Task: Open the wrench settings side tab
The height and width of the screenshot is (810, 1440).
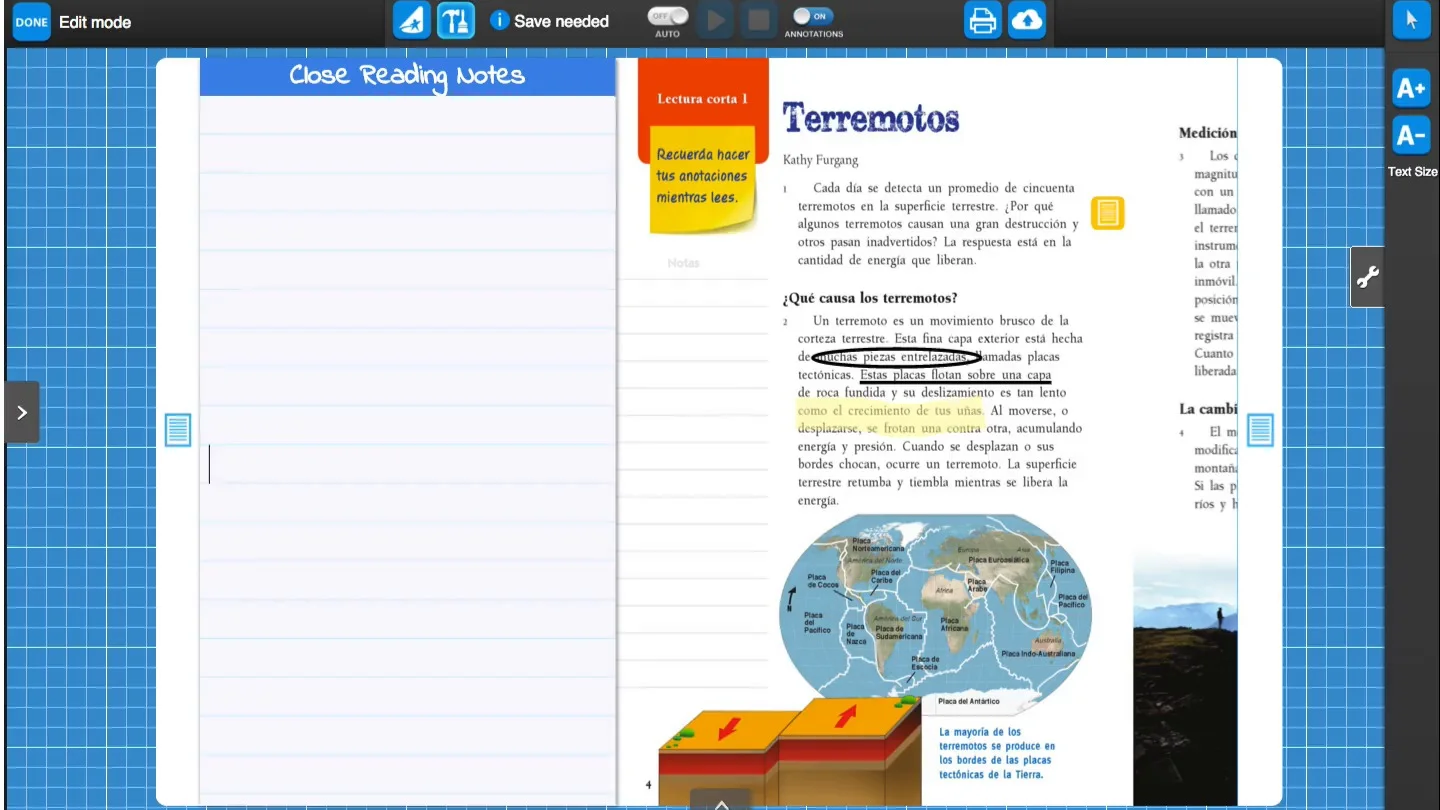Action: click(1367, 277)
